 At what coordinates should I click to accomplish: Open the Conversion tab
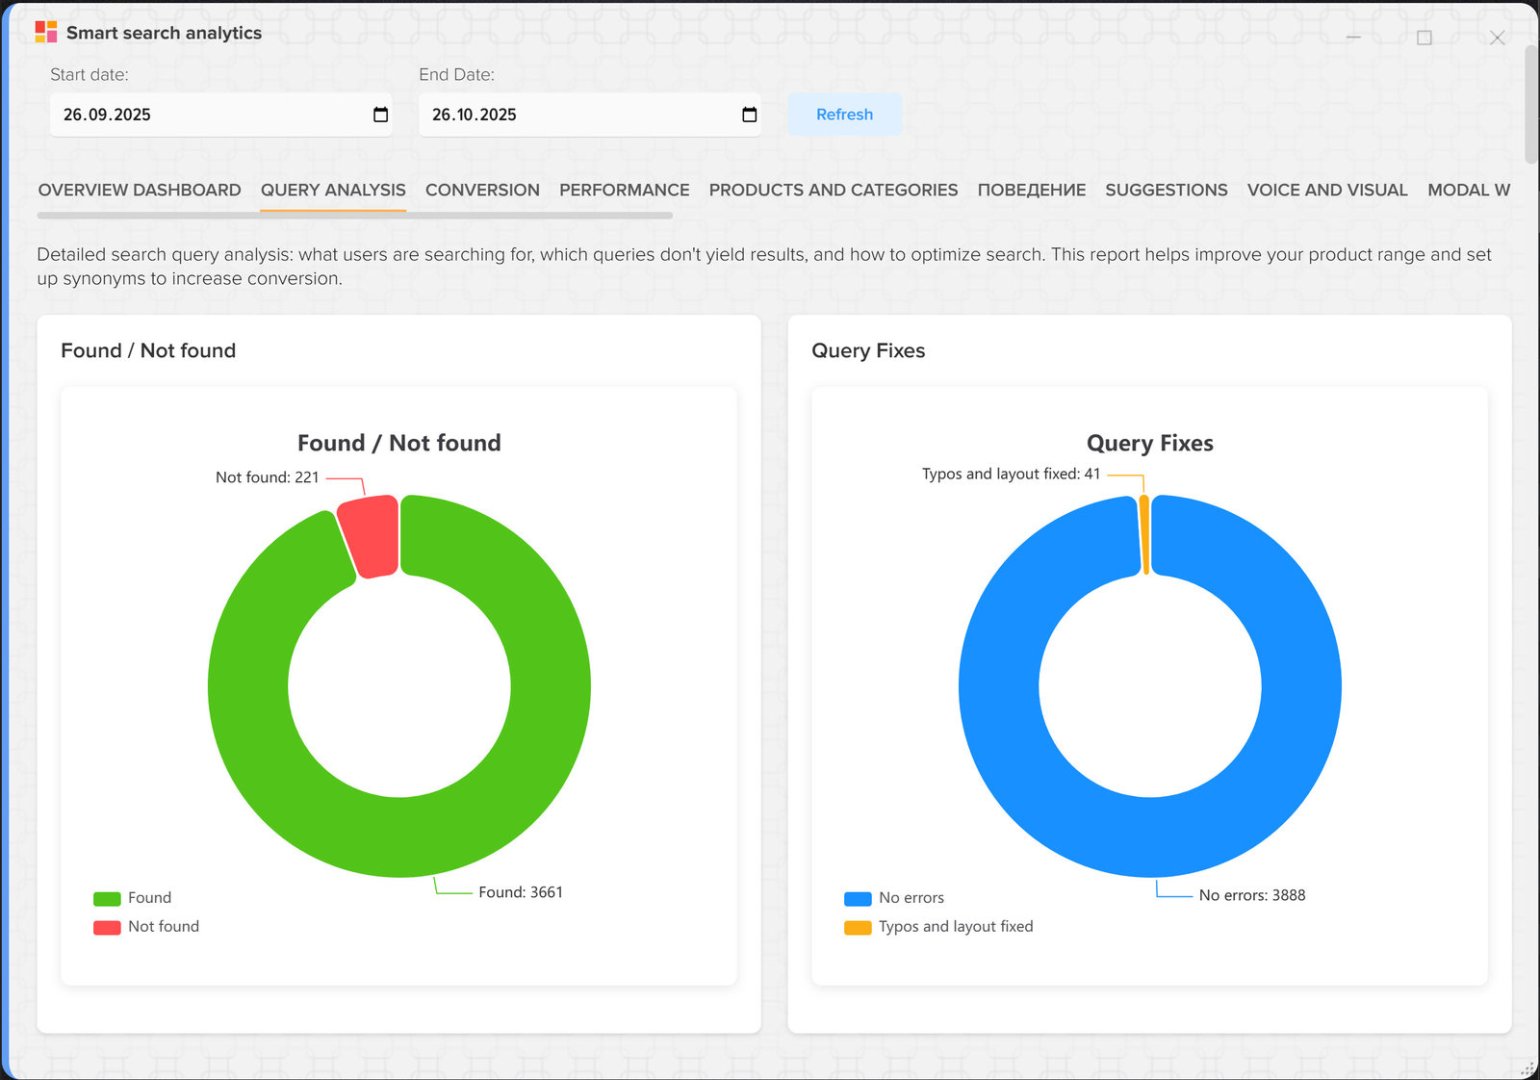click(x=482, y=190)
